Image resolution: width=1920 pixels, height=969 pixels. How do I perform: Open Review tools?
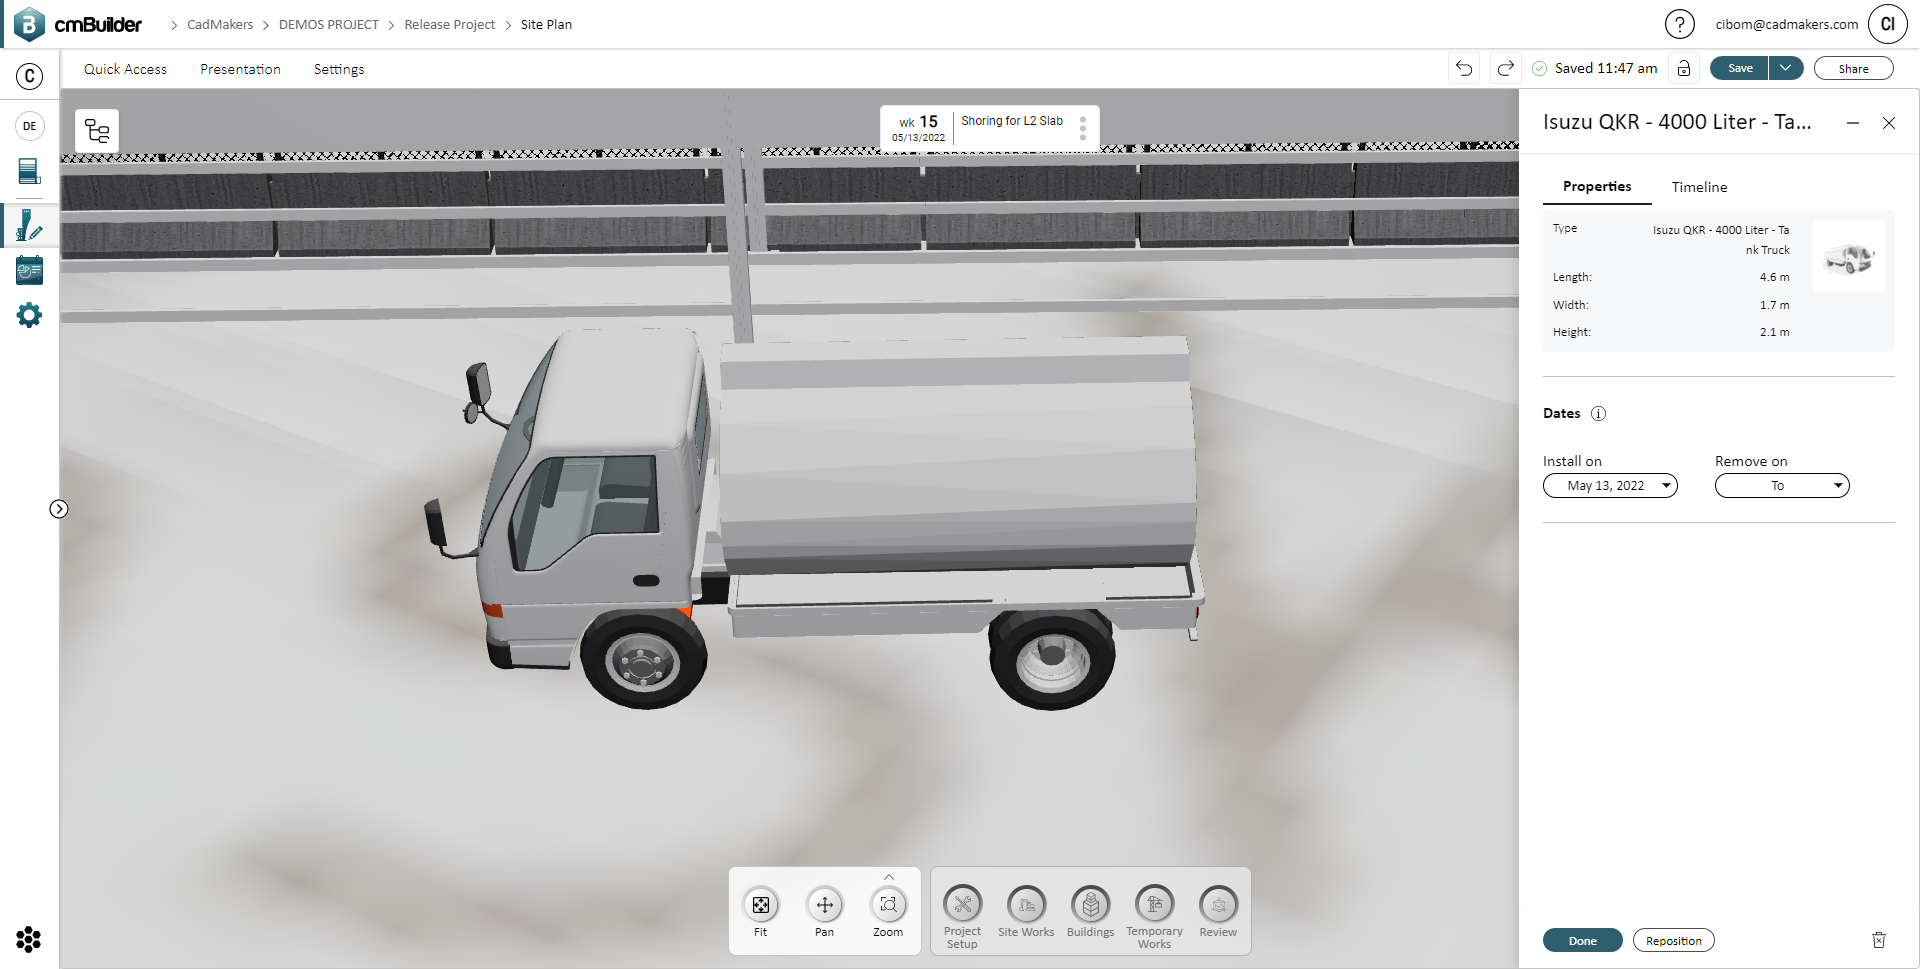[x=1218, y=912]
